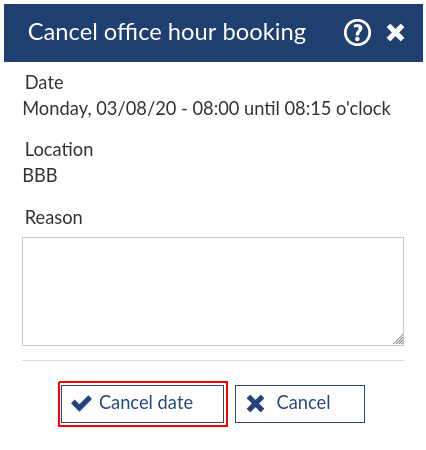This screenshot has width=426, height=450.
Task: Dismiss using the Cancel button
Action: coord(300,404)
